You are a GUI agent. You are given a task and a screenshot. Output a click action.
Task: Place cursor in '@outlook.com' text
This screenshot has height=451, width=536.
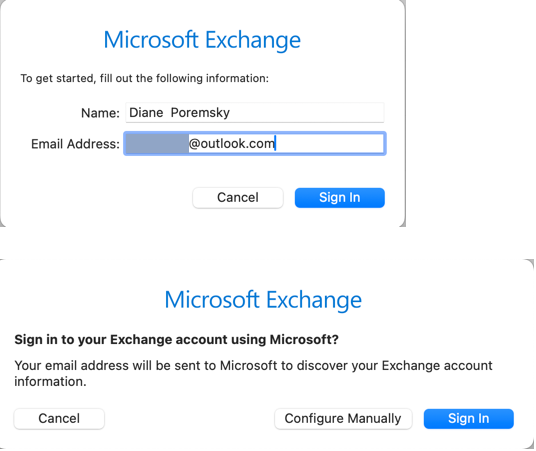[232, 144]
